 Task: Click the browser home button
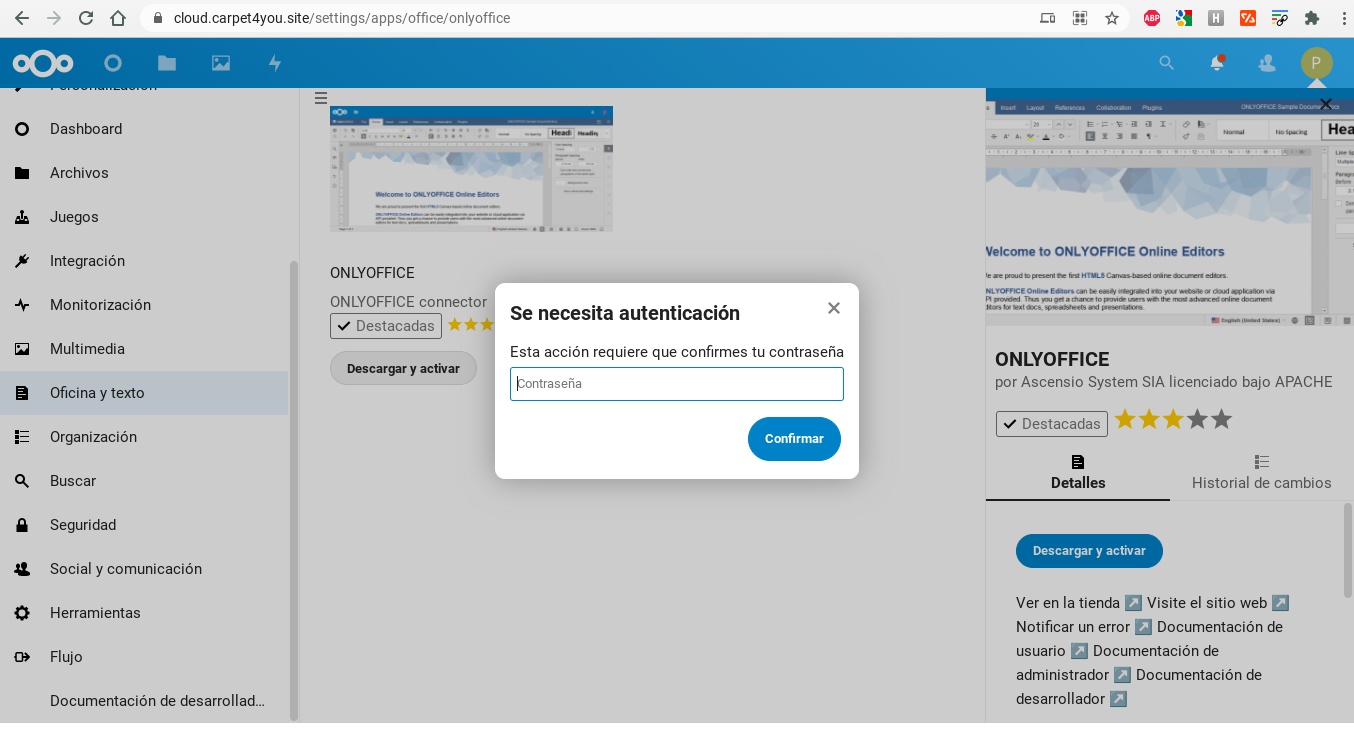pos(118,18)
